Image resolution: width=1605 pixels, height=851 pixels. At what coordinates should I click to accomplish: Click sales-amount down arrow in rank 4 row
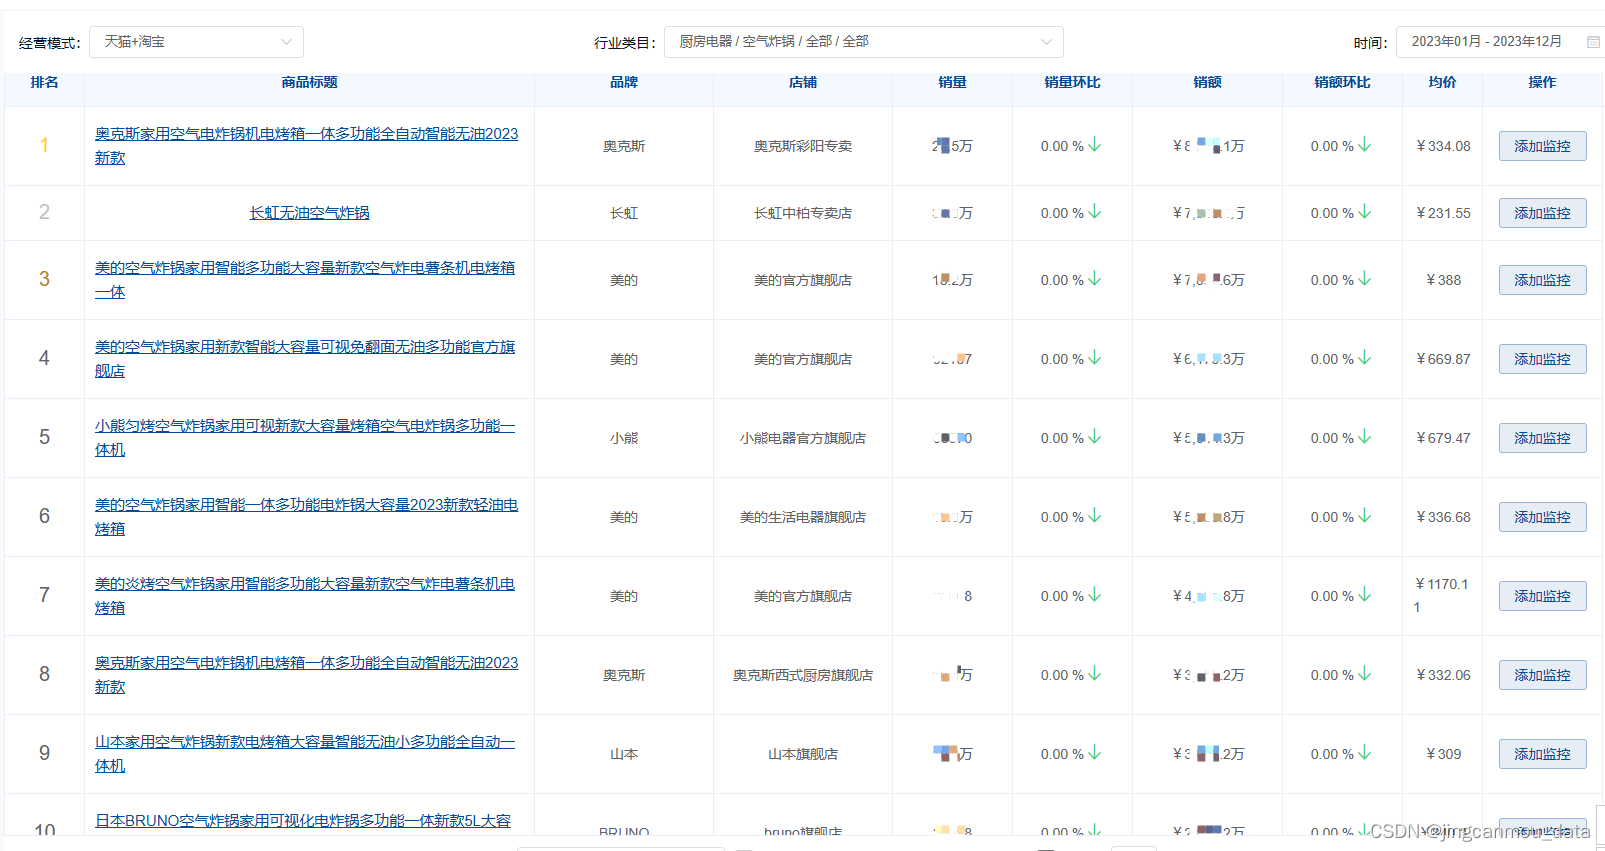pyautogui.click(x=1365, y=358)
